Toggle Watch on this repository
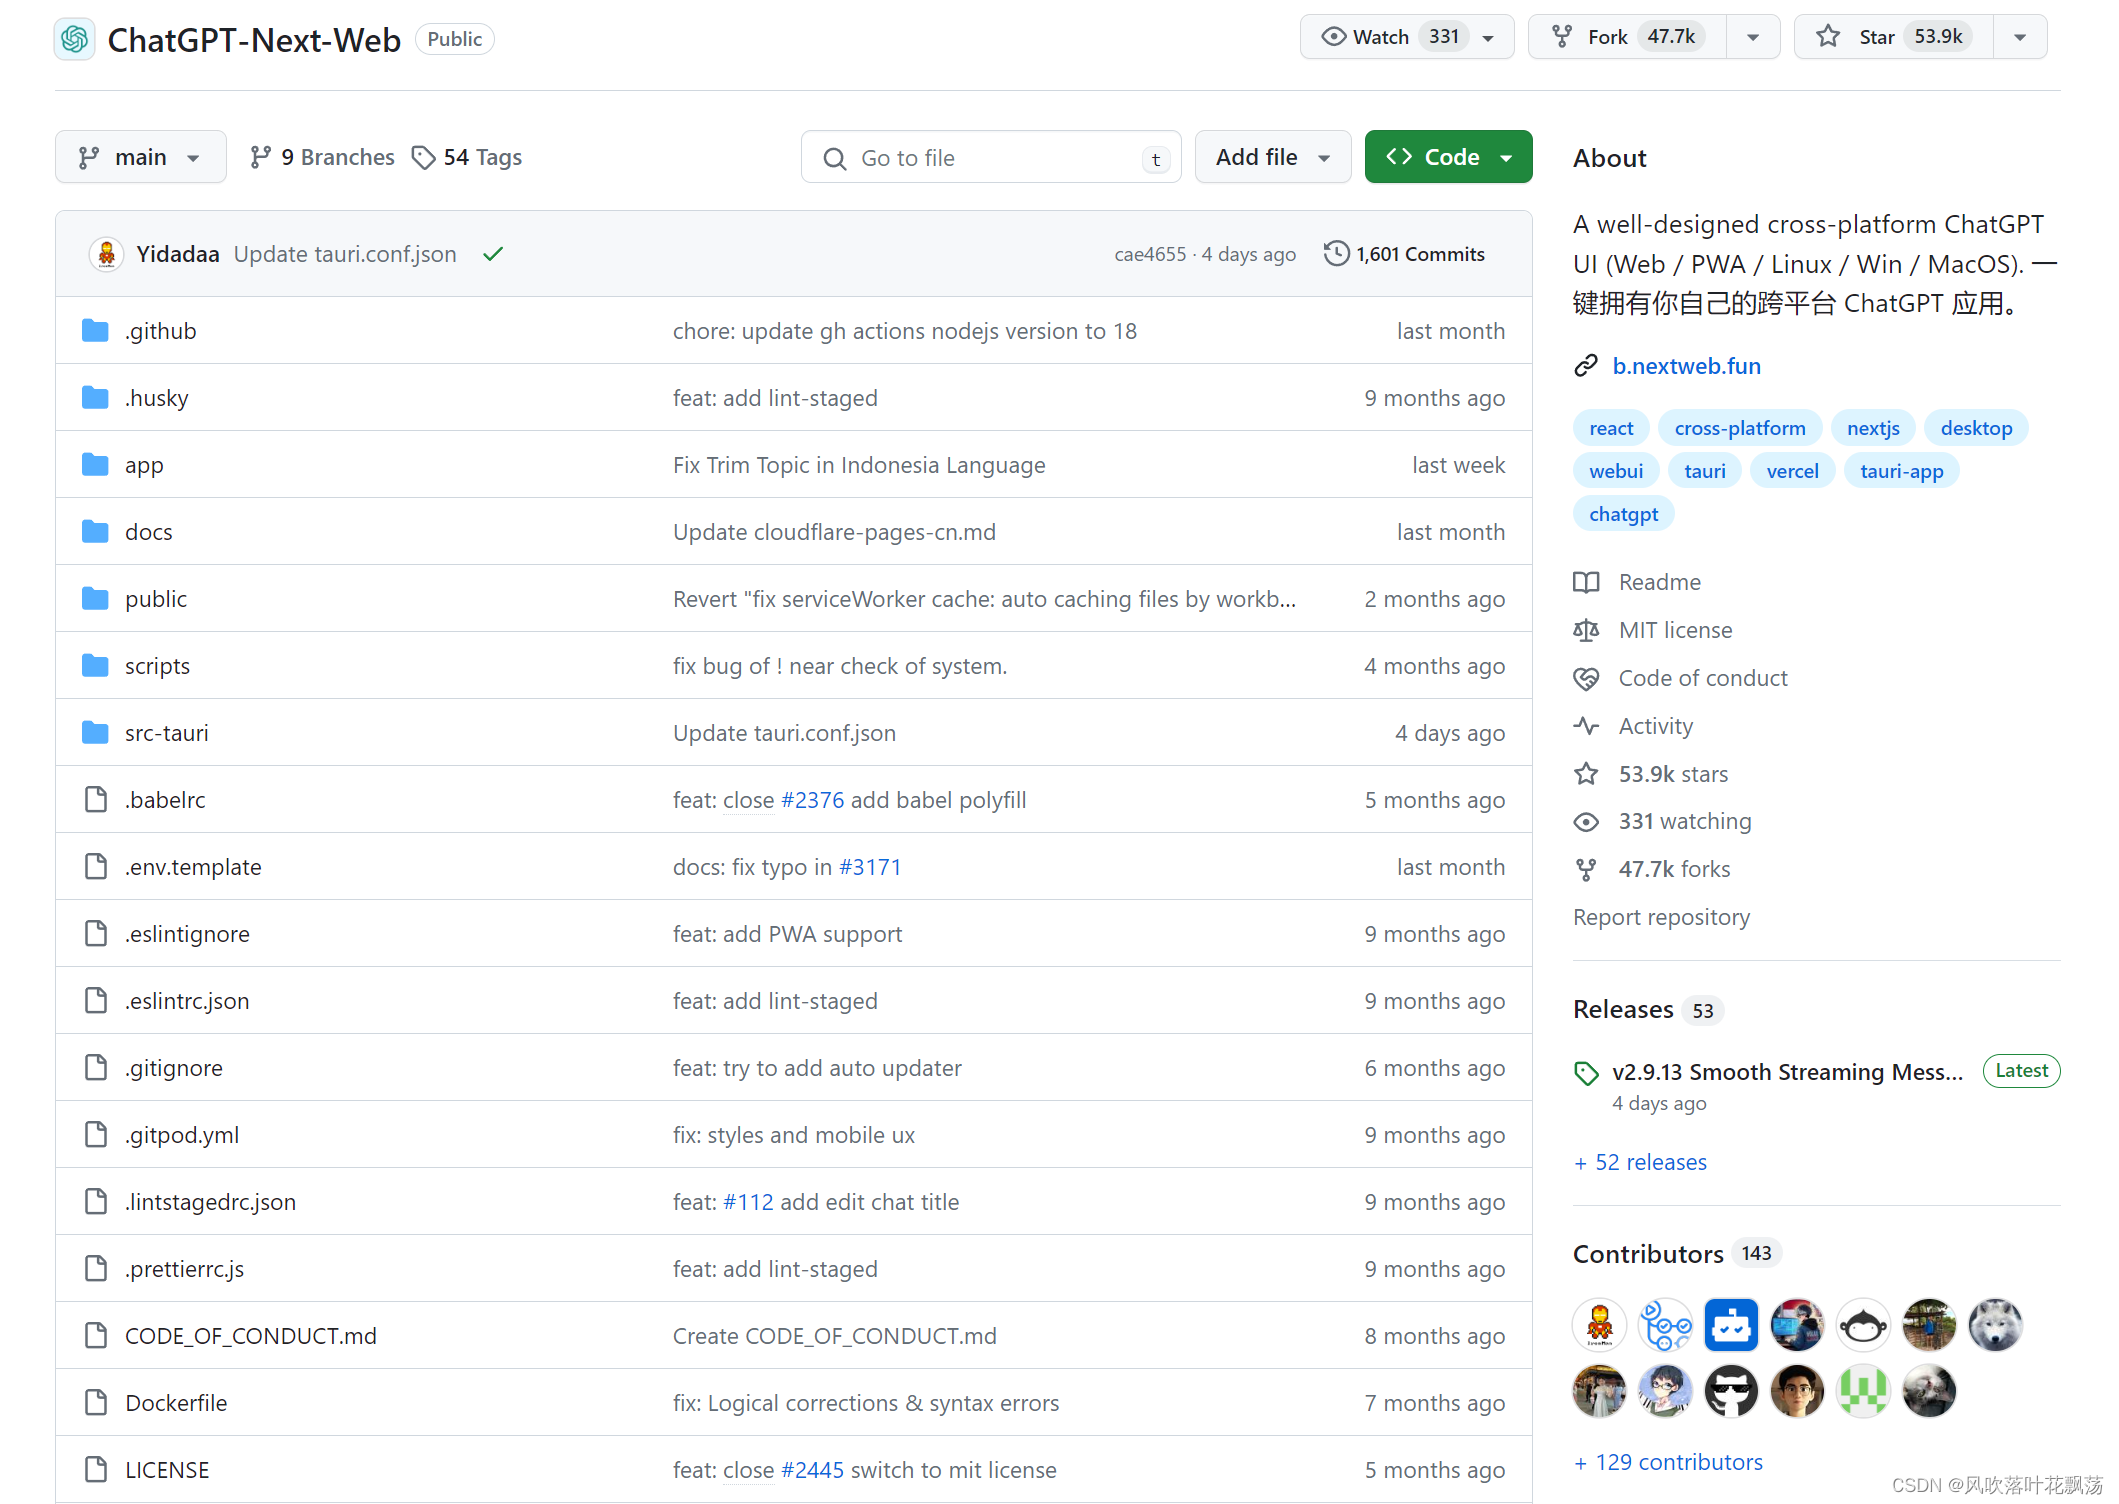2119x1504 pixels. [x=1382, y=37]
